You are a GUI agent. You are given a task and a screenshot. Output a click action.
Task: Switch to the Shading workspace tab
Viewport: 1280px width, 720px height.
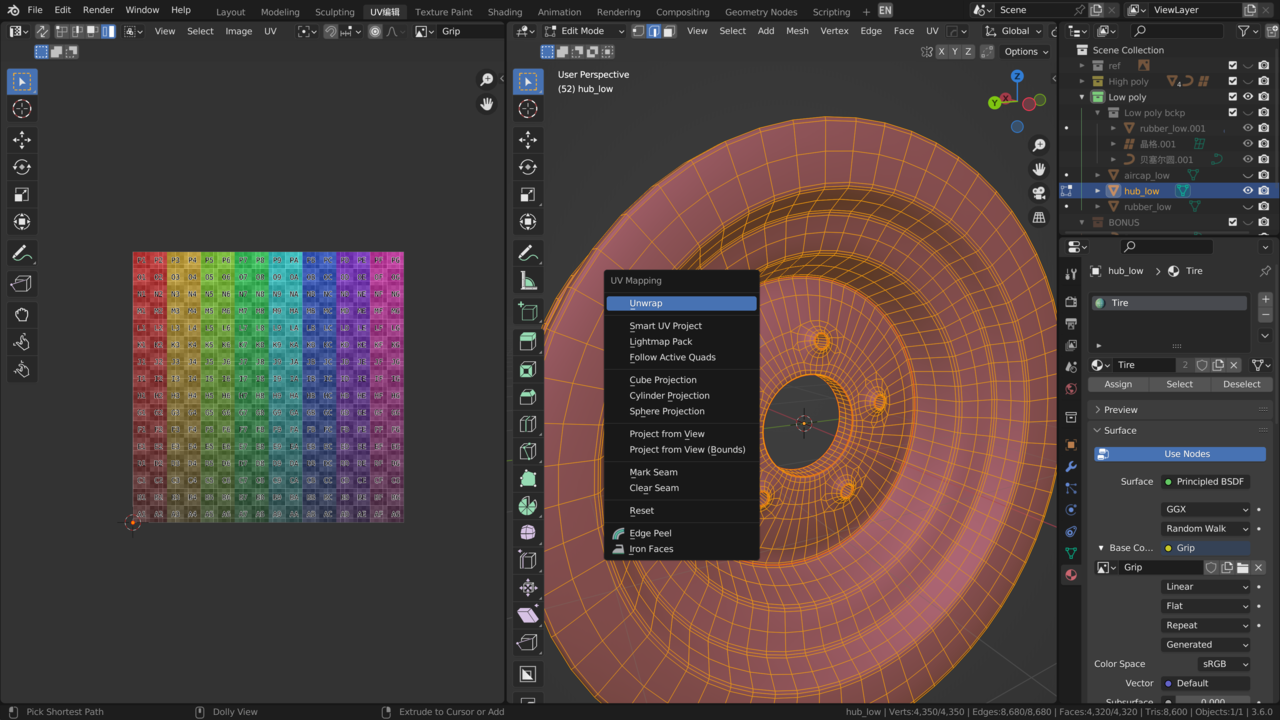505,12
